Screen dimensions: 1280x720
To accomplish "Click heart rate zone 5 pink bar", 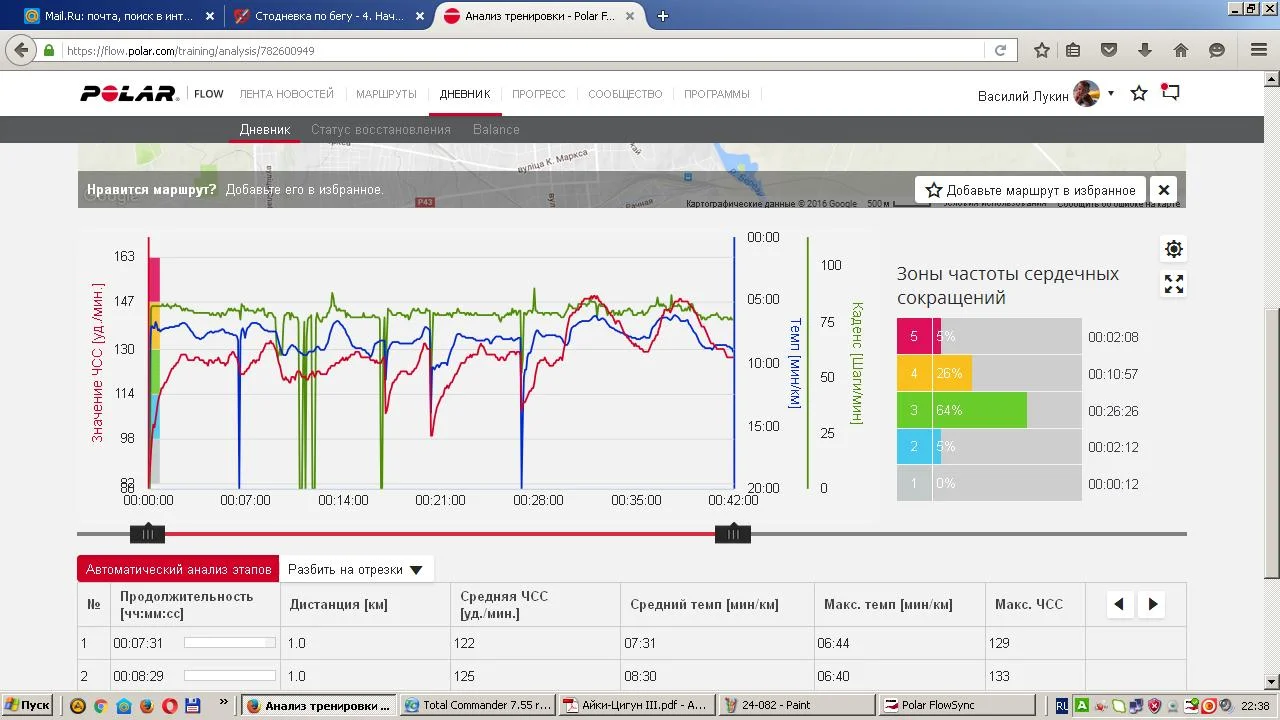I will (919, 337).
